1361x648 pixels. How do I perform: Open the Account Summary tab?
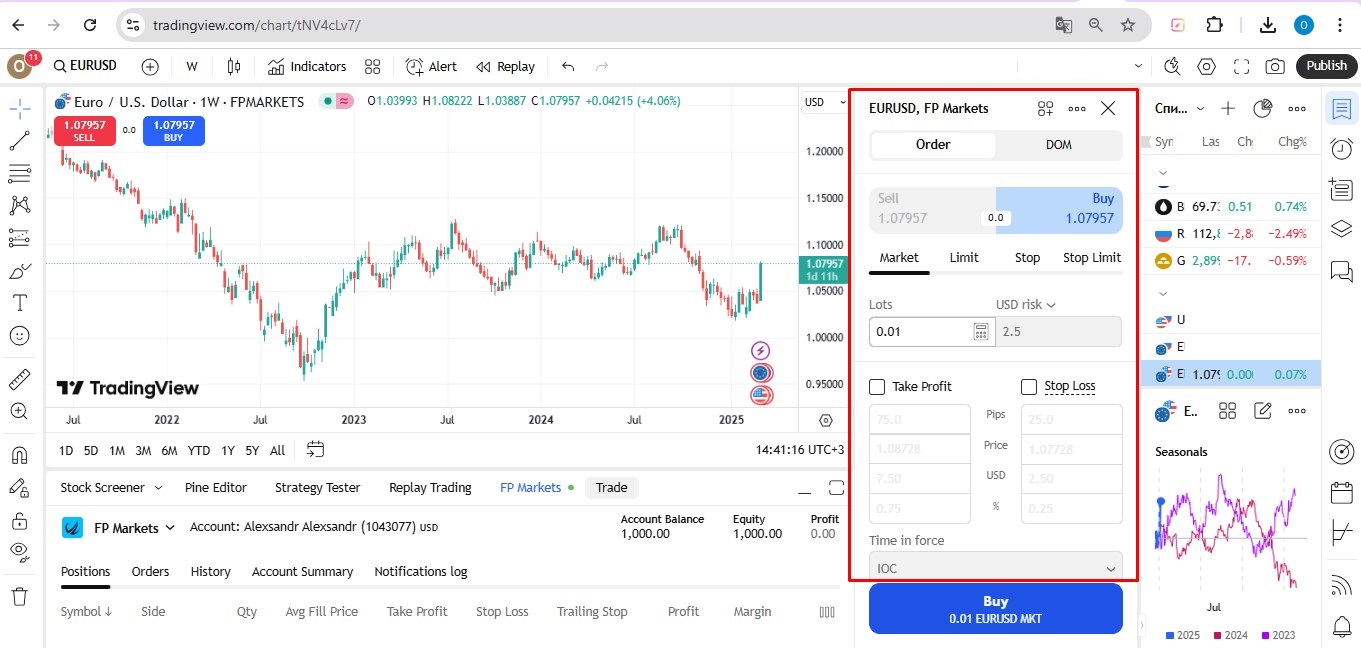[x=302, y=571]
